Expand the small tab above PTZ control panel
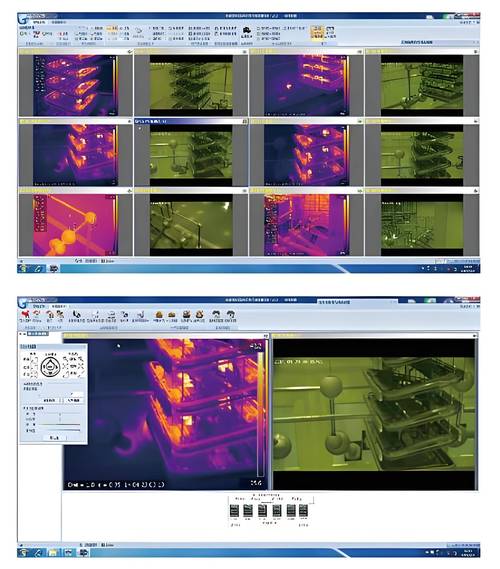The width and height of the screenshot is (500, 569). click(x=38, y=333)
